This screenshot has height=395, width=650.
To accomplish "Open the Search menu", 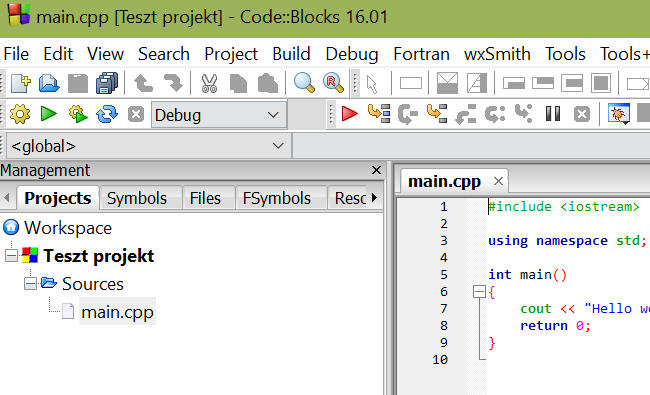I will [164, 54].
